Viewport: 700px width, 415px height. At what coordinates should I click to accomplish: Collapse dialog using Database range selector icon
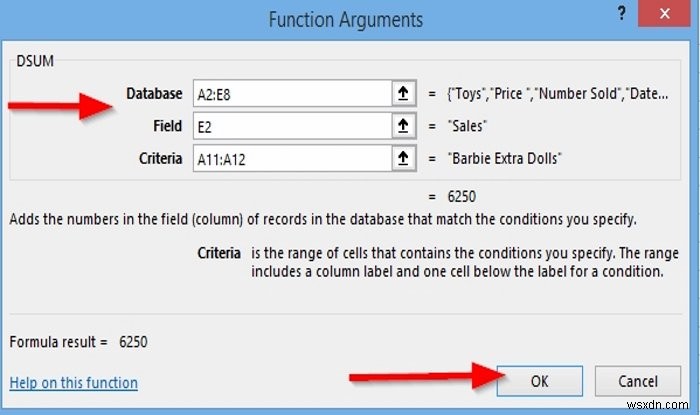coord(404,94)
